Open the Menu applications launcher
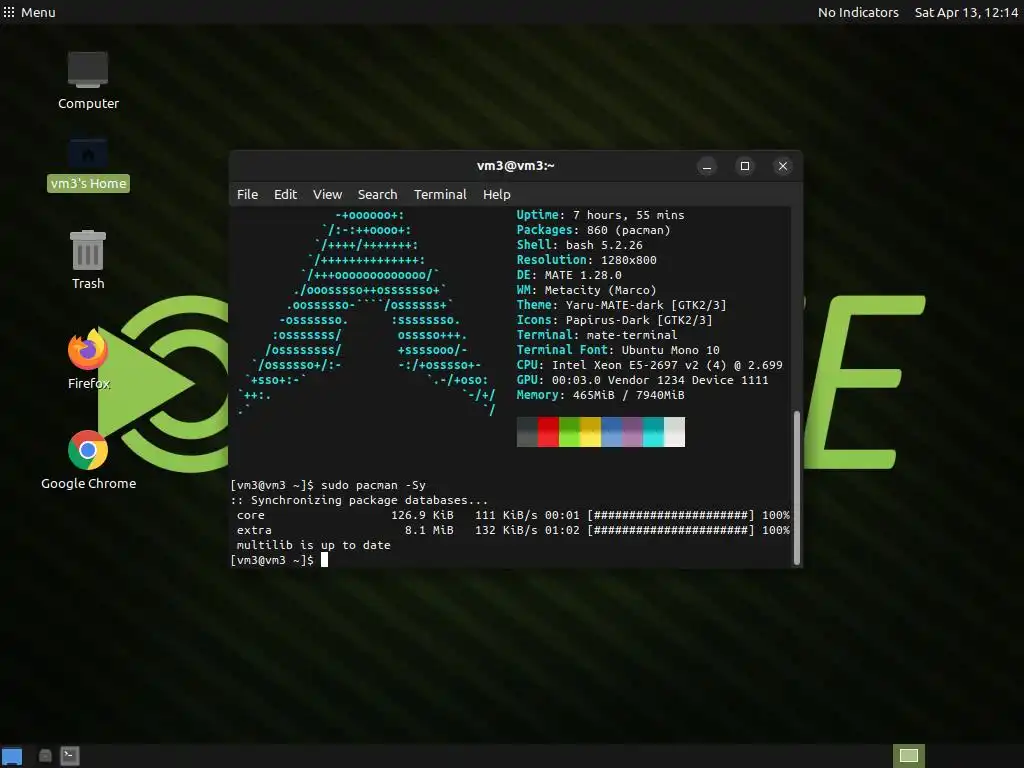 coord(29,12)
